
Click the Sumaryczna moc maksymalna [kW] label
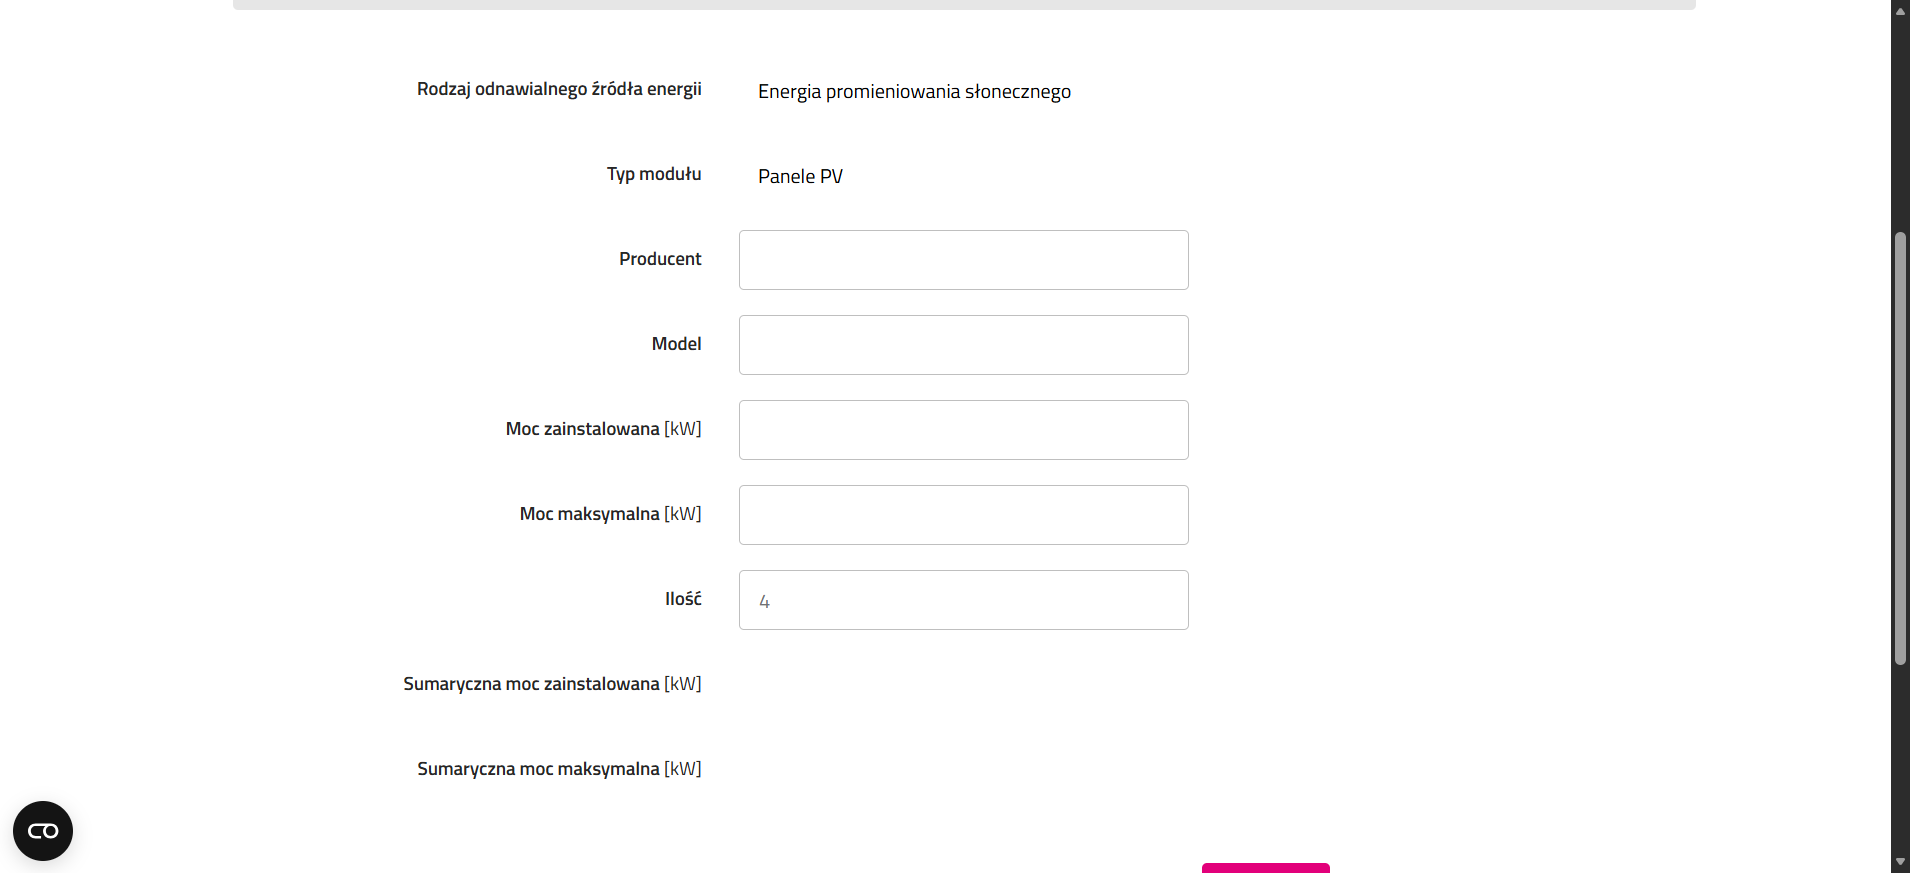click(x=559, y=769)
